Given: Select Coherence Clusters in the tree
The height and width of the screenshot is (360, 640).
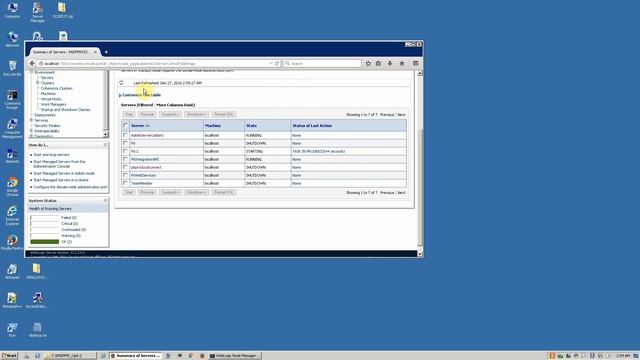Looking at the screenshot, I should pyautogui.click(x=57, y=88).
